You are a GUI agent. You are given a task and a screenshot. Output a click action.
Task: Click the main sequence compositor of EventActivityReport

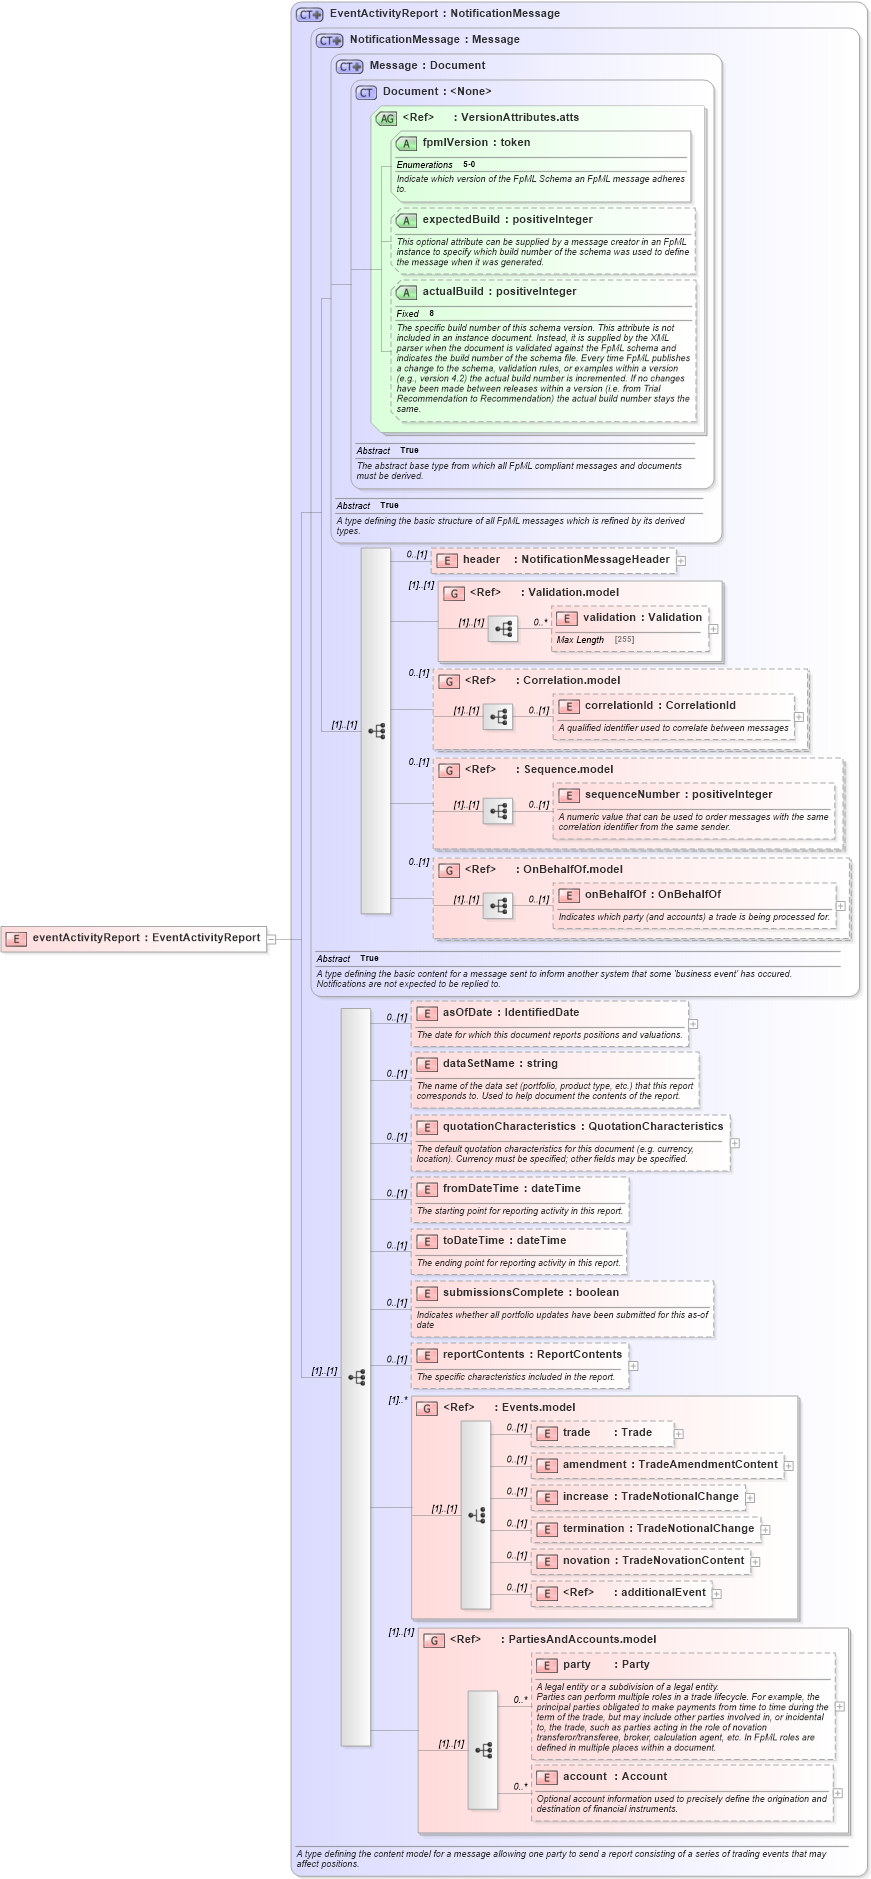tap(356, 1377)
